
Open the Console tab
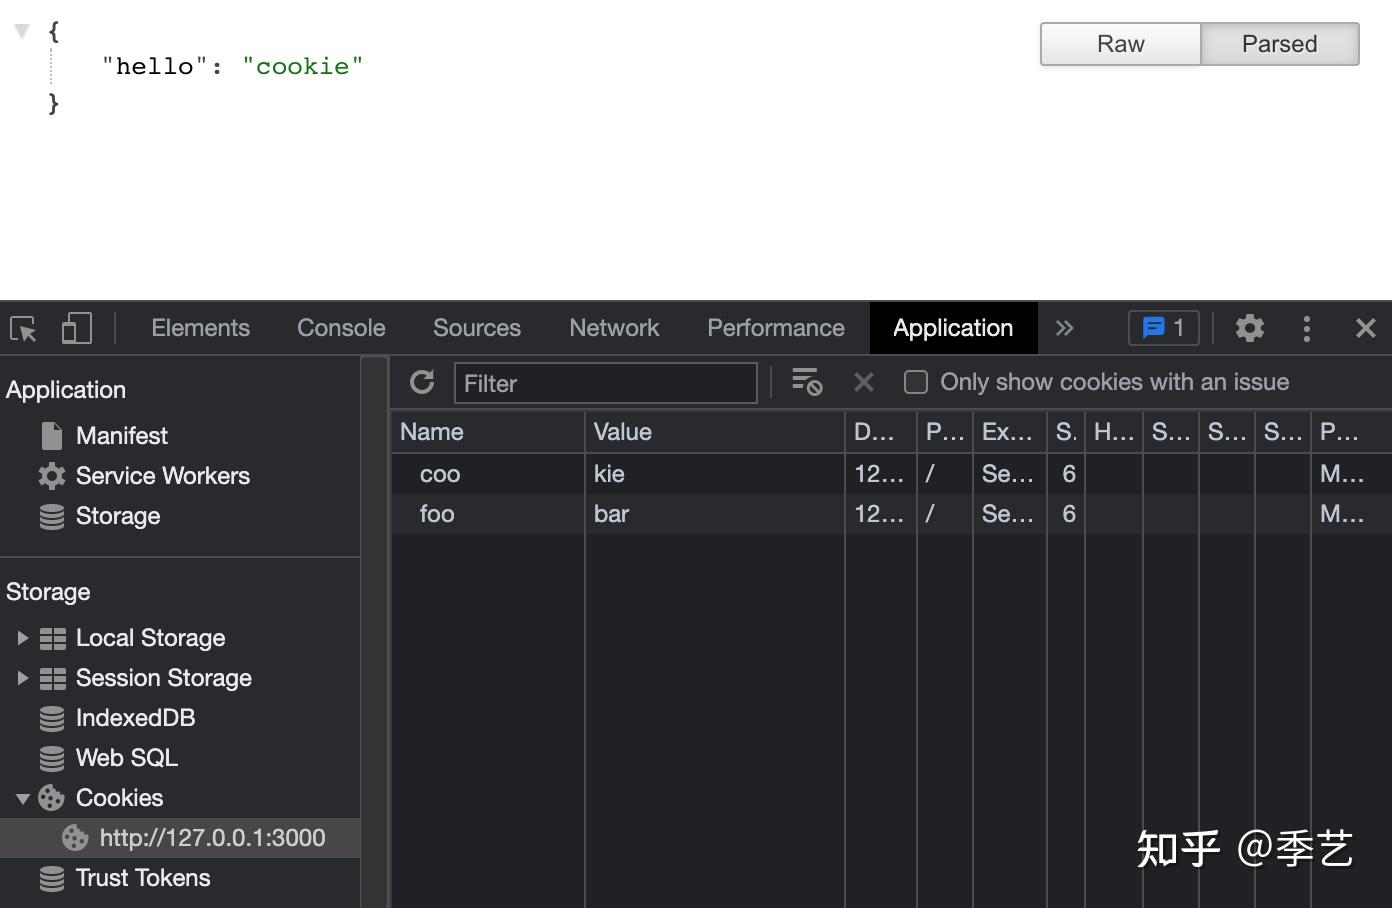[x=341, y=328]
